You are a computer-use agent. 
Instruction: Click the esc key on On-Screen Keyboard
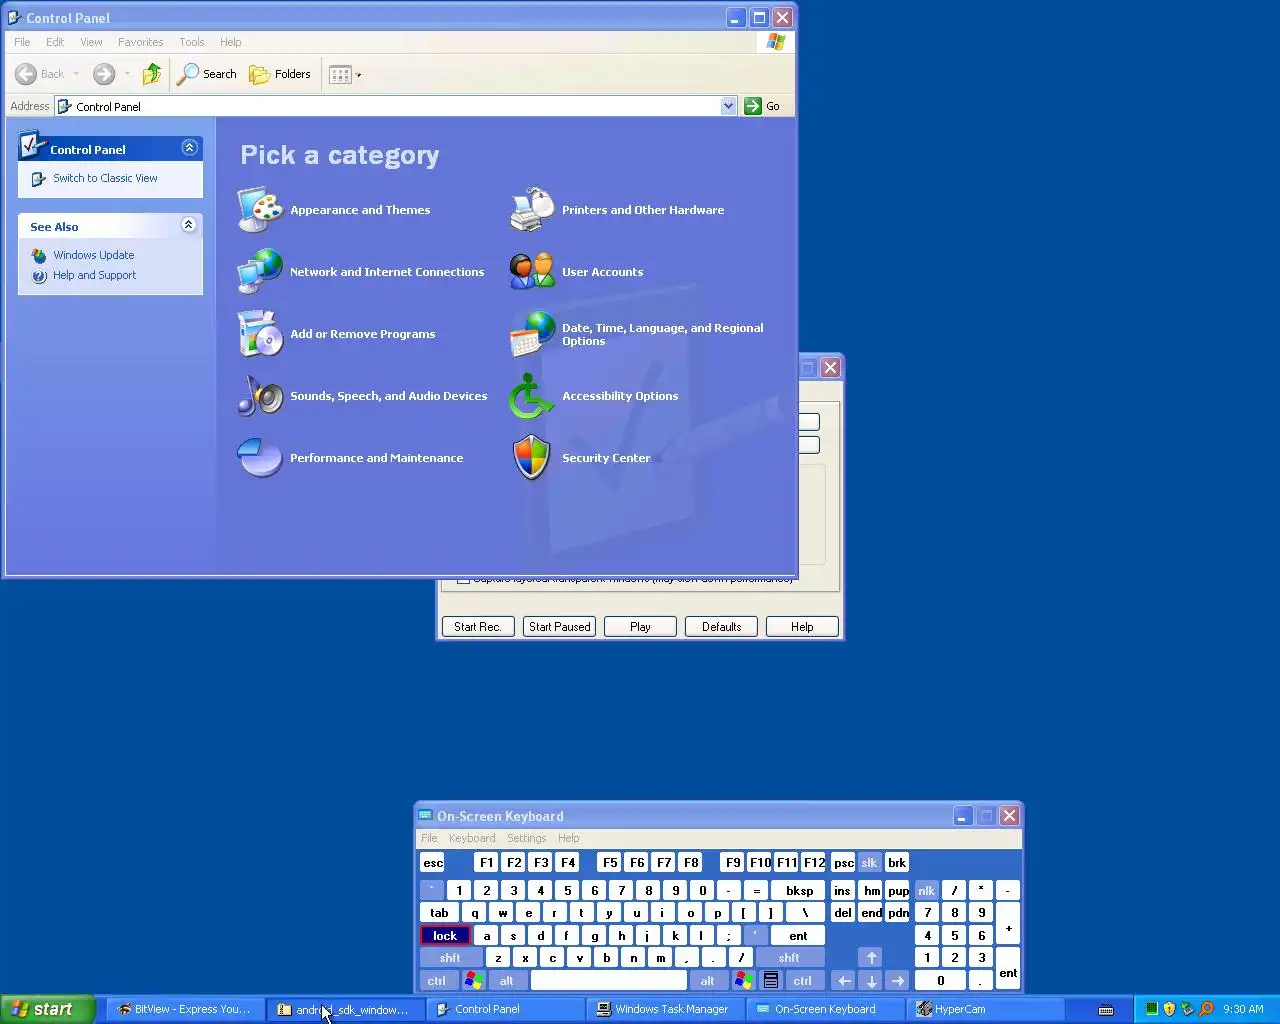[x=433, y=862]
